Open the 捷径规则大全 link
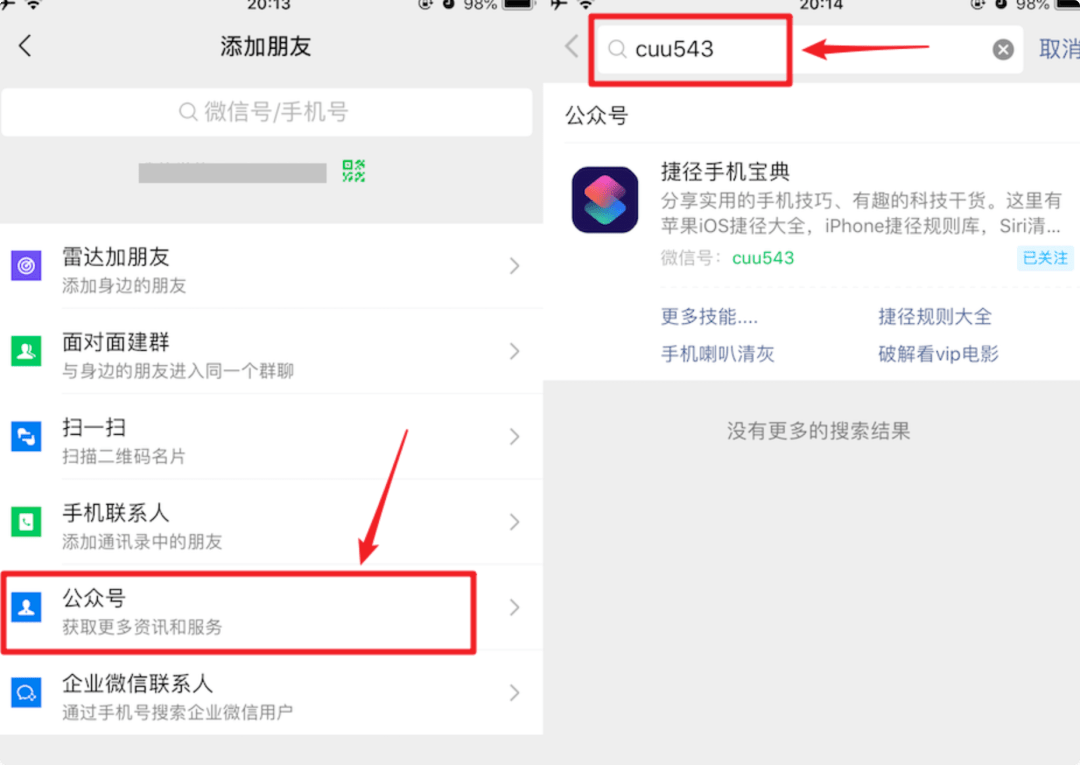1080x765 pixels. click(x=935, y=317)
